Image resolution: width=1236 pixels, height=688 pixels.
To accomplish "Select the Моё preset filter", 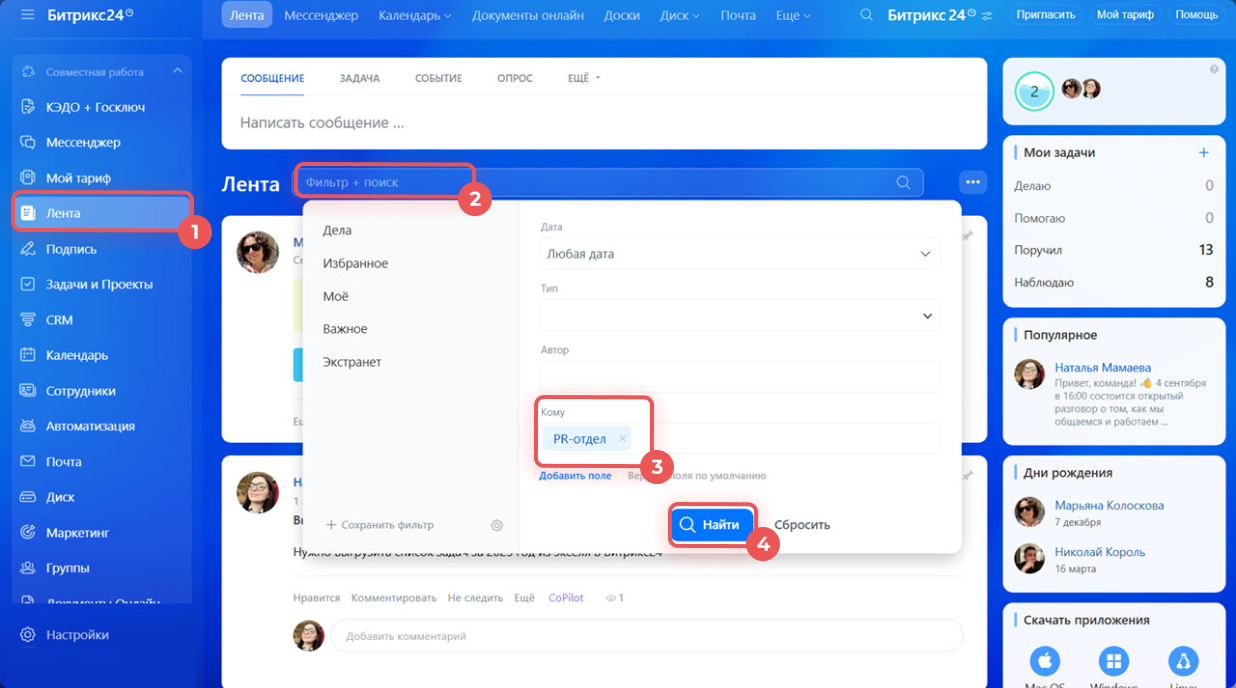I will 335,296.
